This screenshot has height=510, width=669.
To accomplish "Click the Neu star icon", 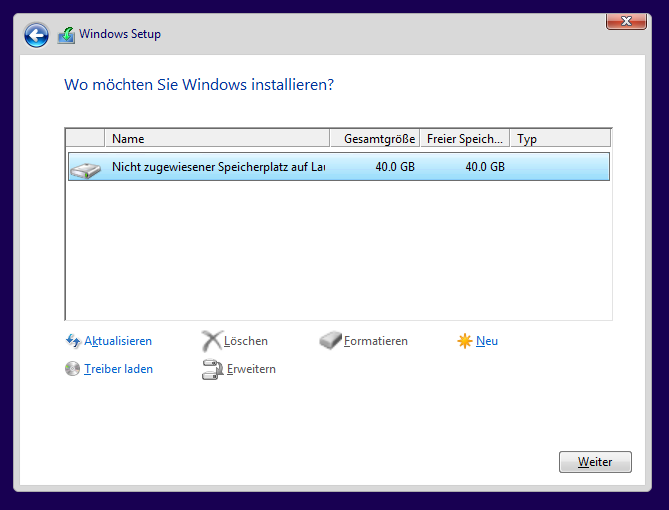I will (465, 341).
